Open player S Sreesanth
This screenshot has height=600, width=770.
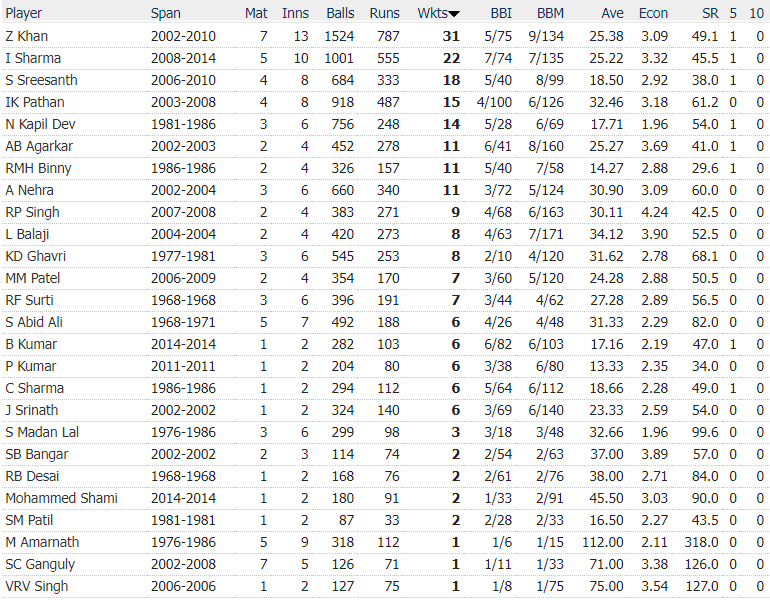[41, 80]
